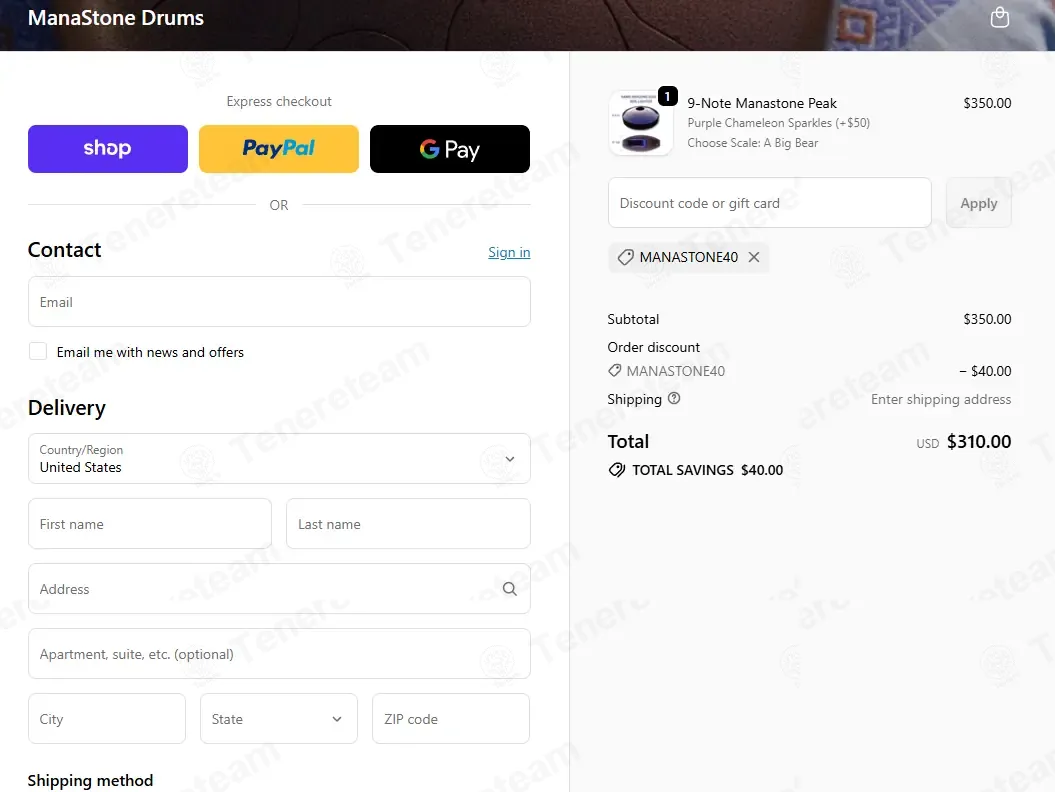Select the Apartment, suite, etc. field
This screenshot has width=1055, height=792.
coord(279,653)
